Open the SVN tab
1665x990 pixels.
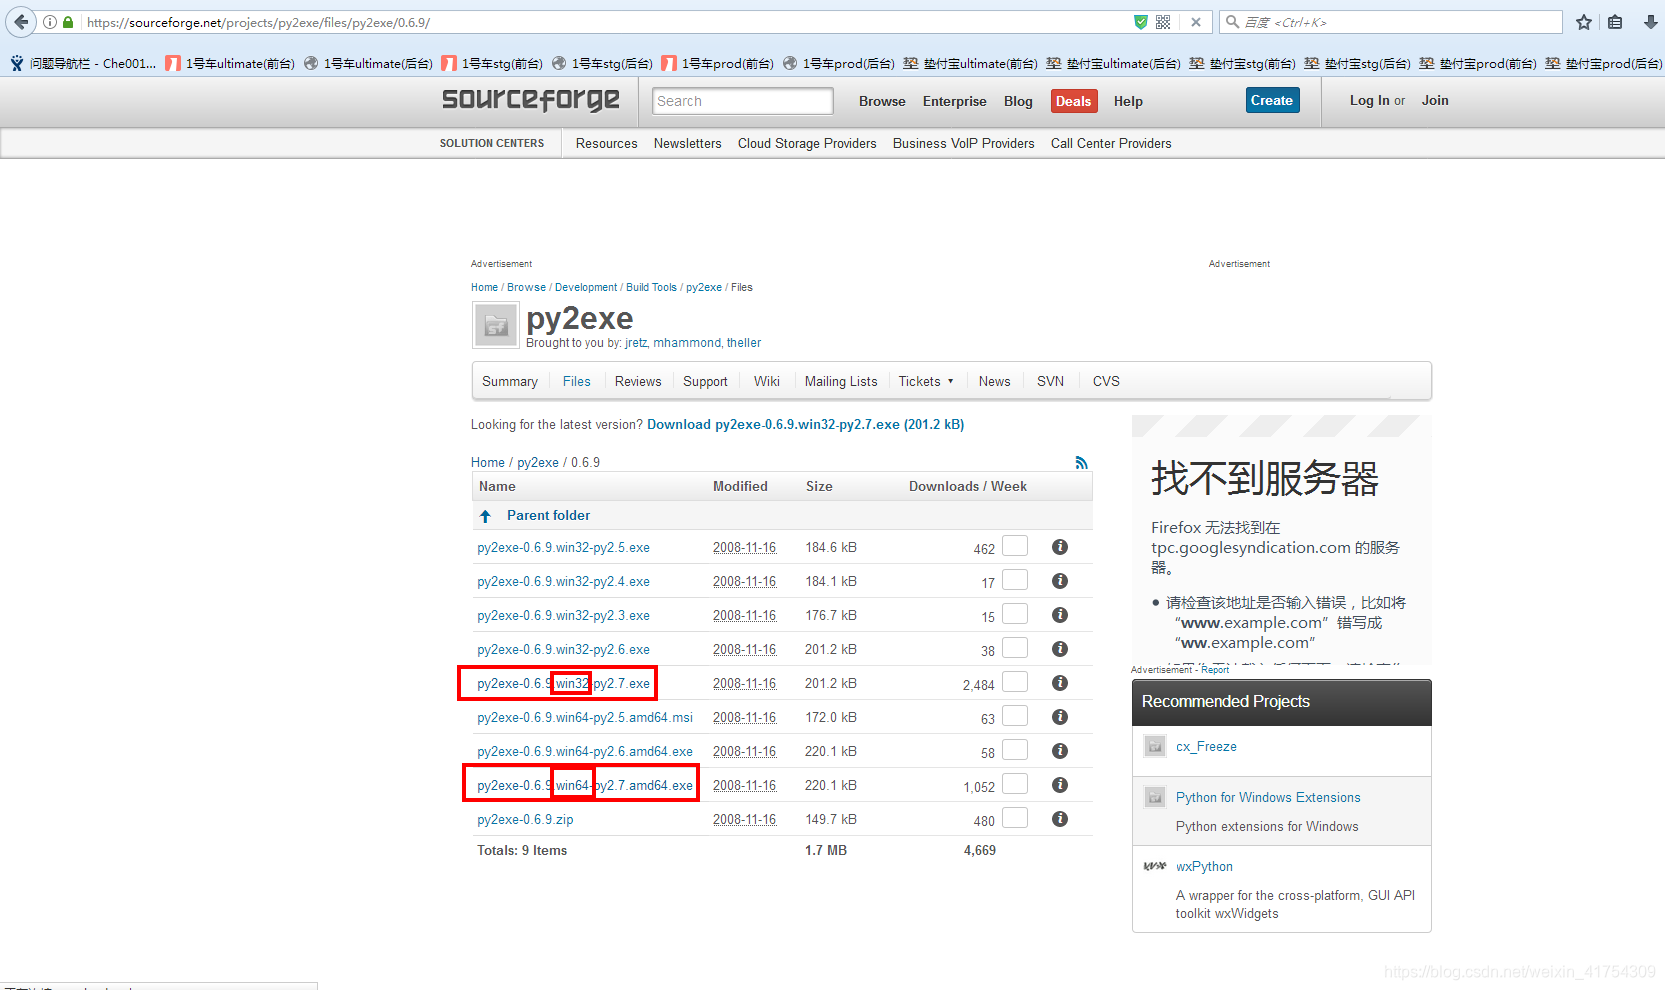(1050, 381)
